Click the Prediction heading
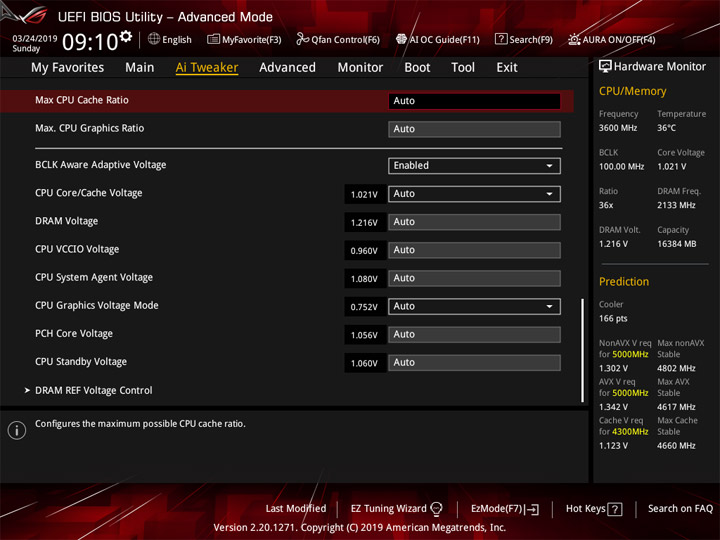 (624, 281)
